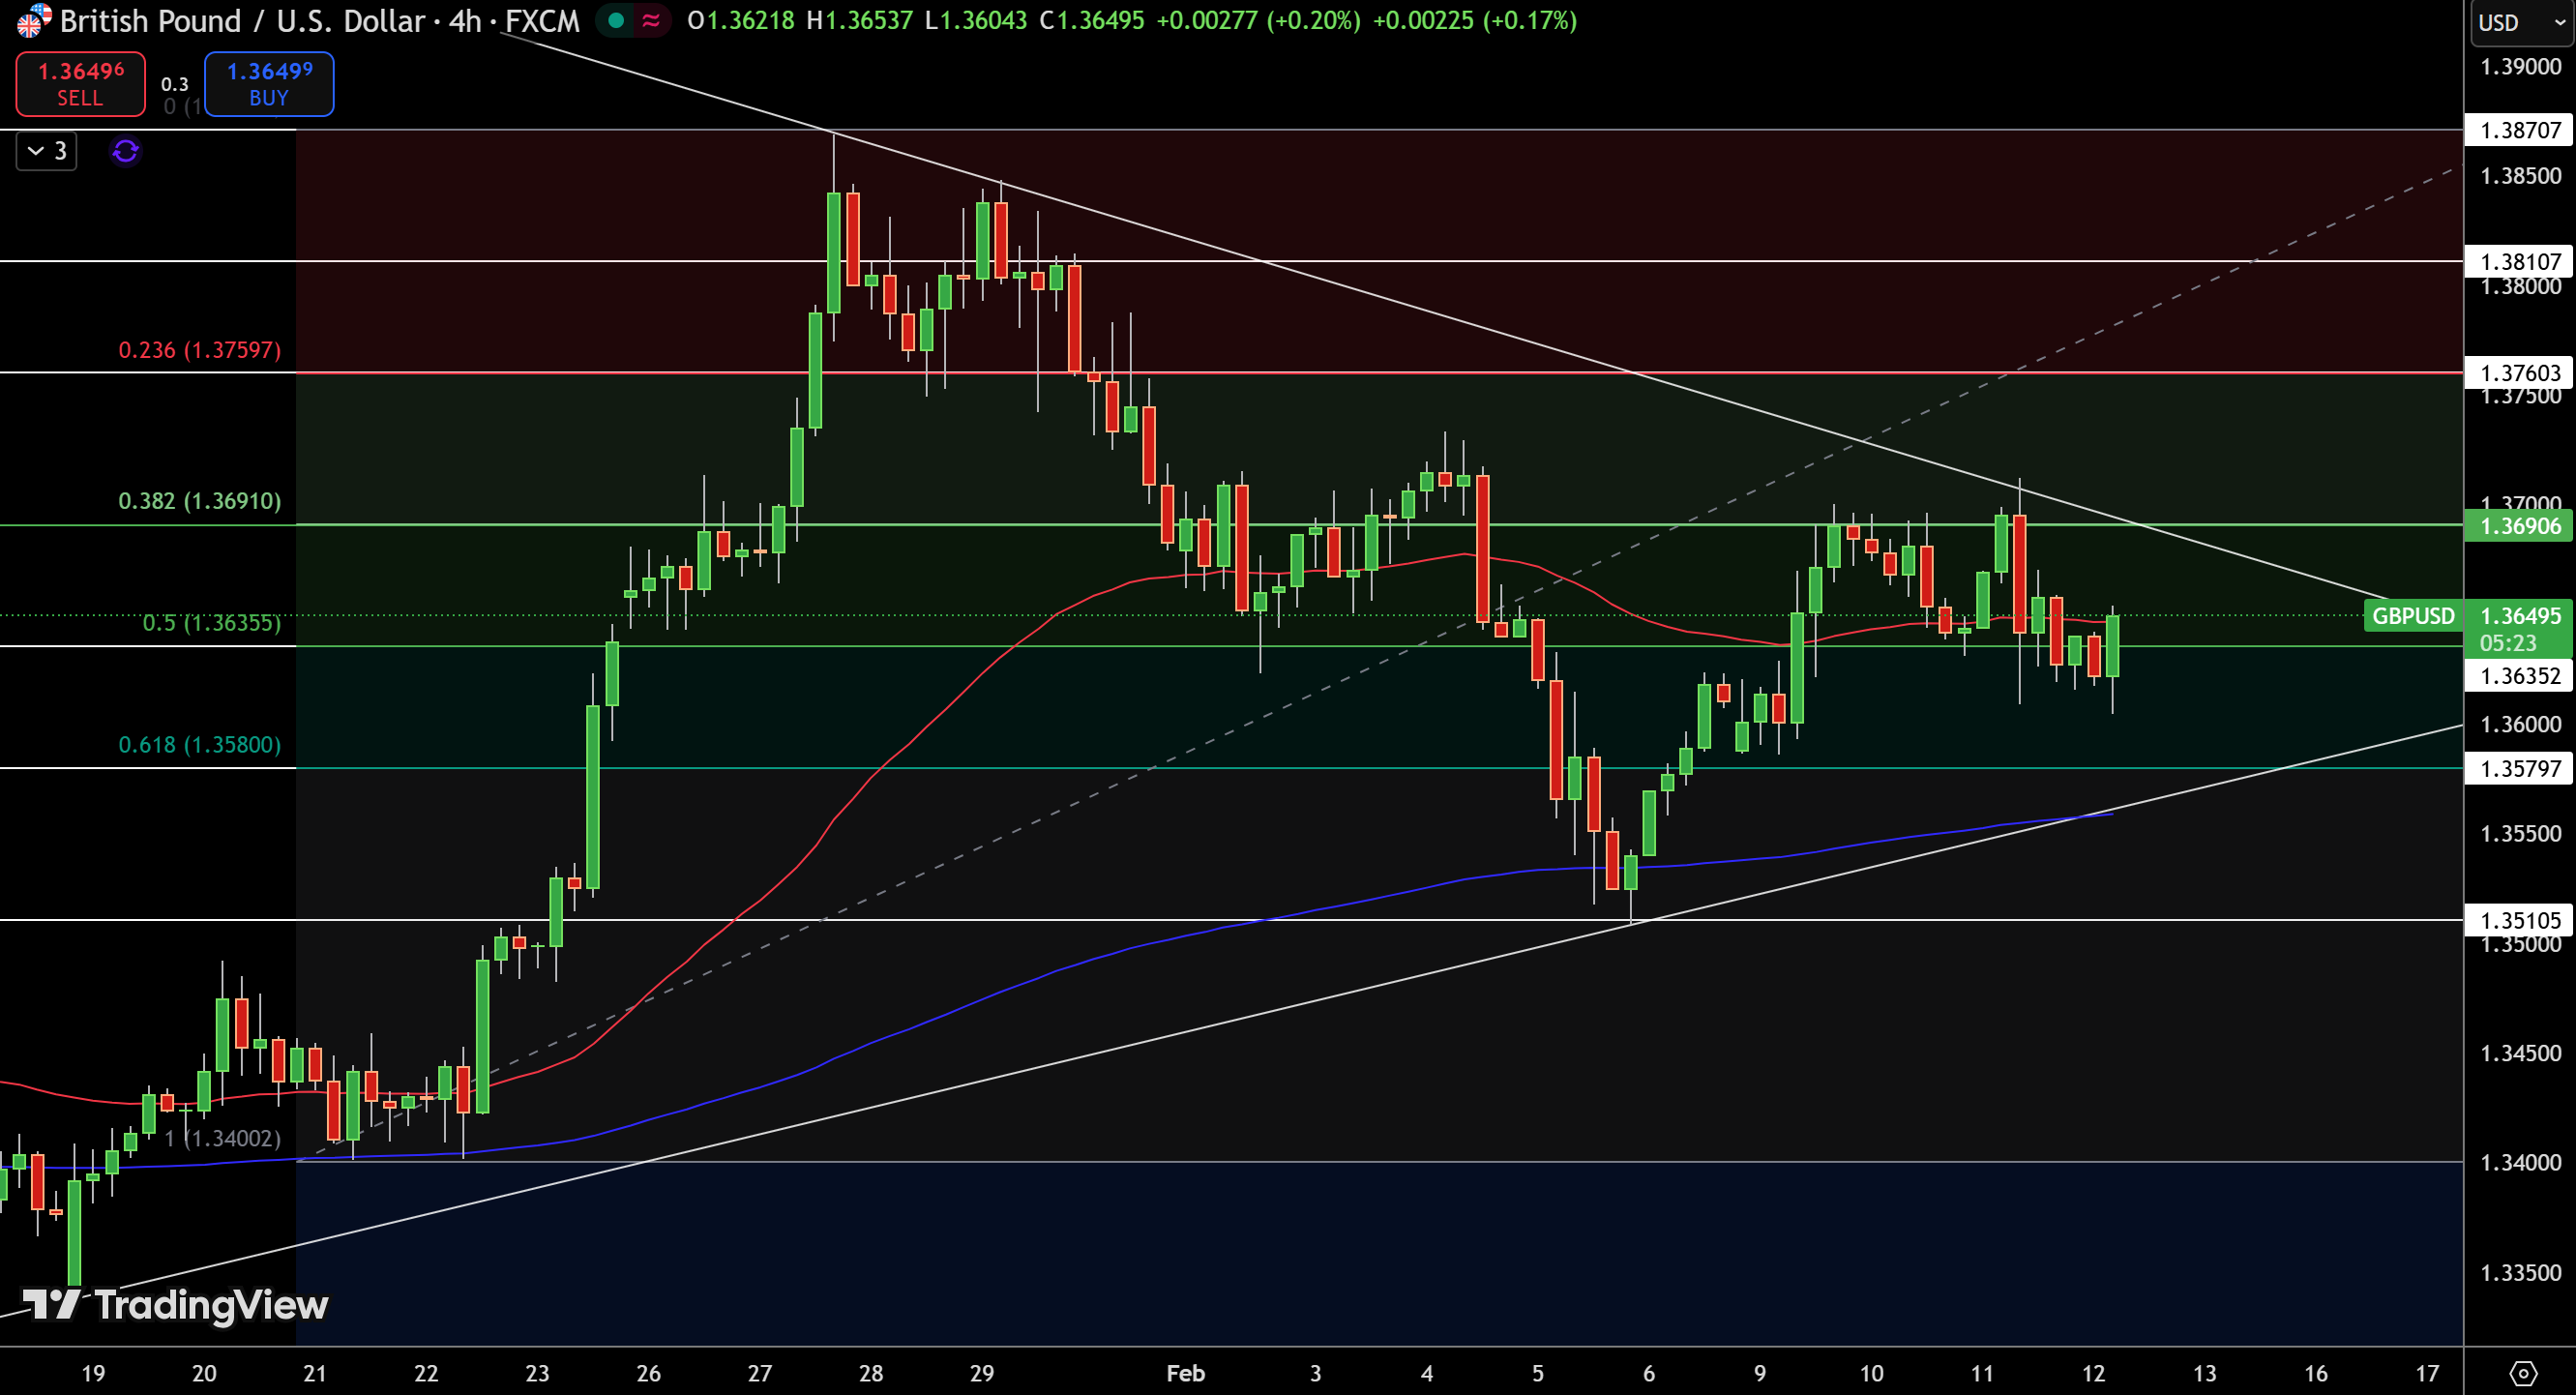This screenshot has height=1395, width=2576.
Task: Click the 4h timeframe label in title
Action: tap(465, 20)
